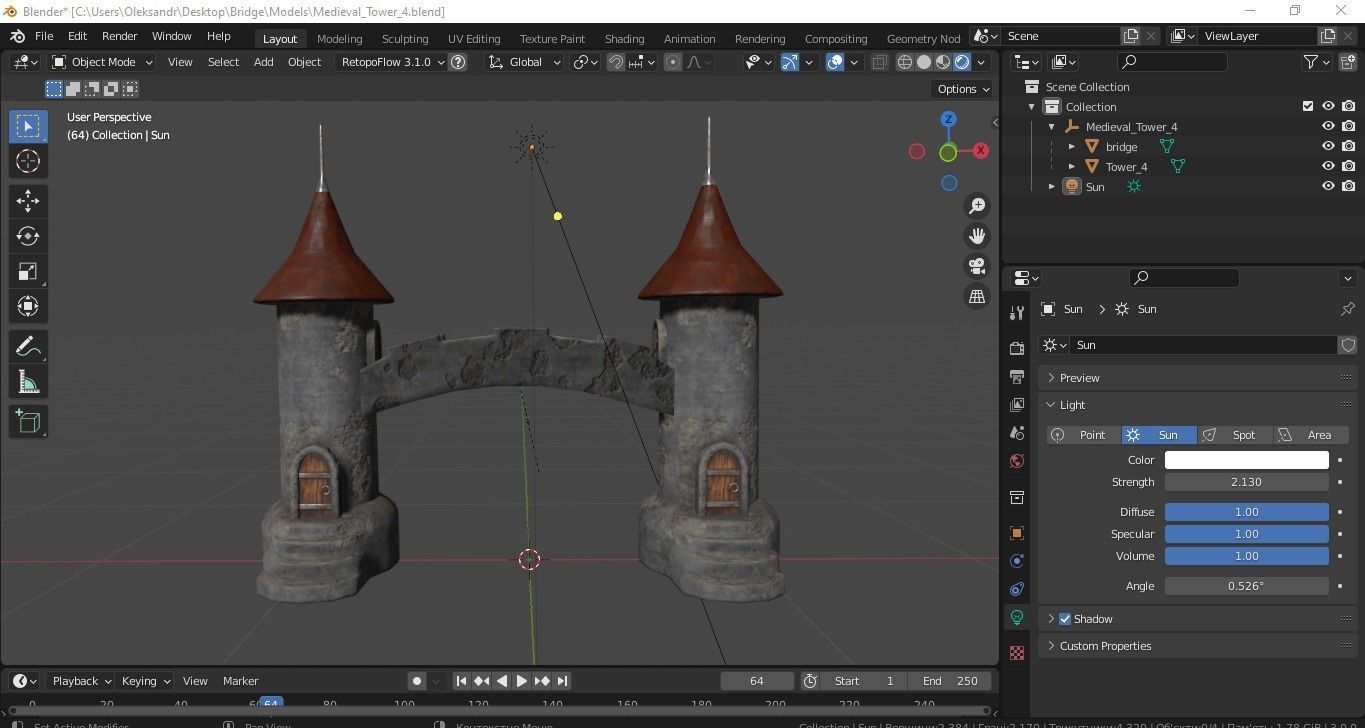Set light type to Area
The width and height of the screenshot is (1365, 728).
pyautogui.click(x=1311, y=435)
